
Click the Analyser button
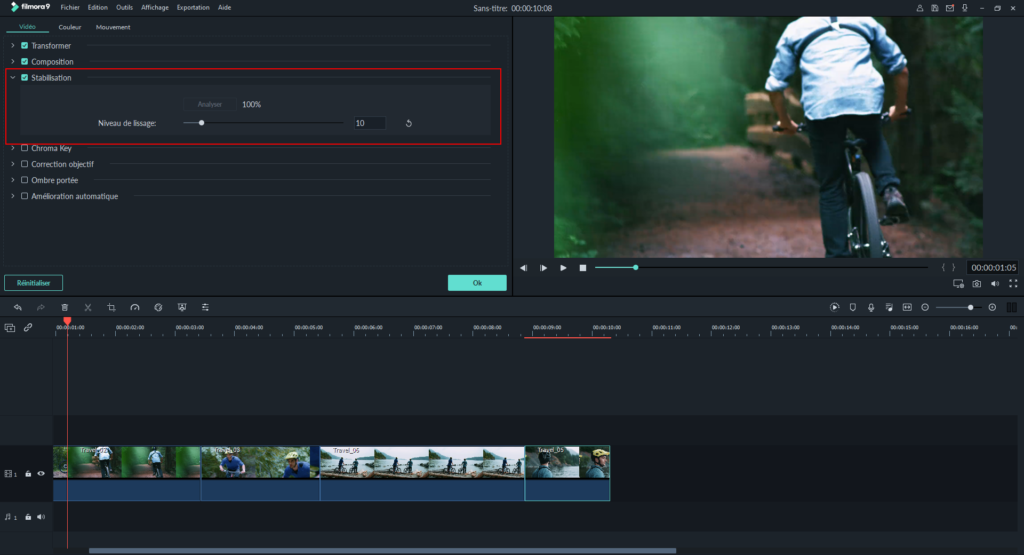click(210, 104)
